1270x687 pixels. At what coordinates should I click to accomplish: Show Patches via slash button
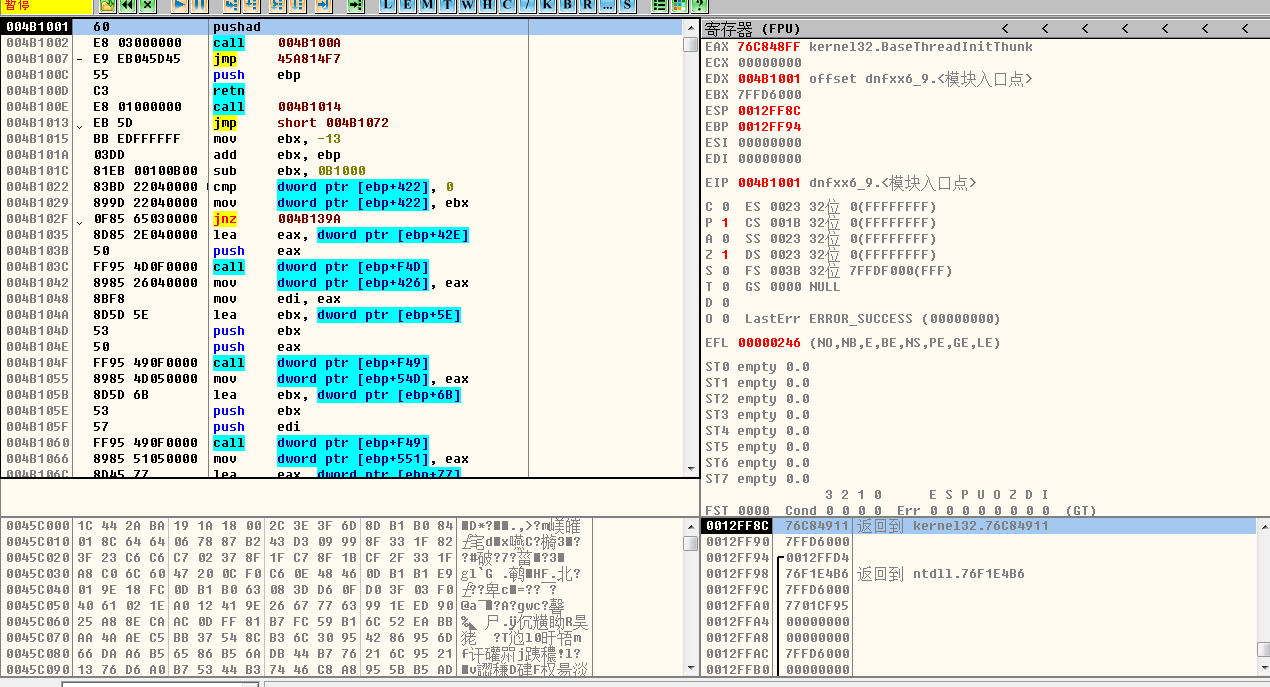pos(527,5)
